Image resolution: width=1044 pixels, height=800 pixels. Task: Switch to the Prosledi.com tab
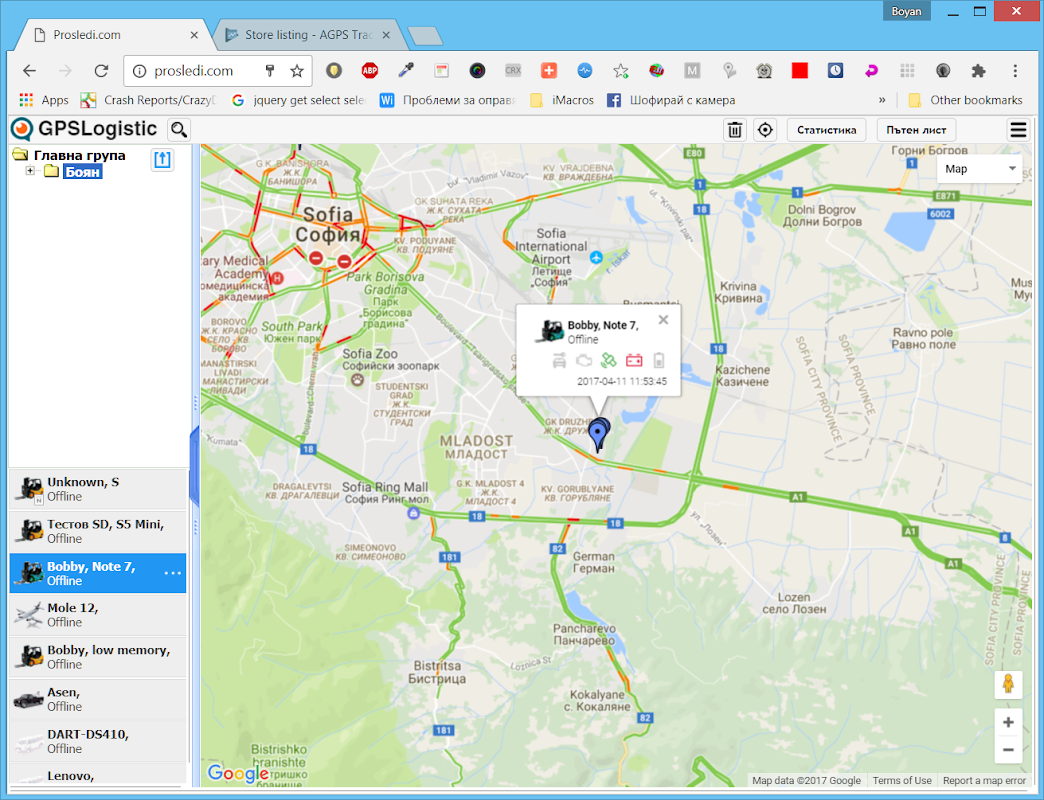point(112,35)
